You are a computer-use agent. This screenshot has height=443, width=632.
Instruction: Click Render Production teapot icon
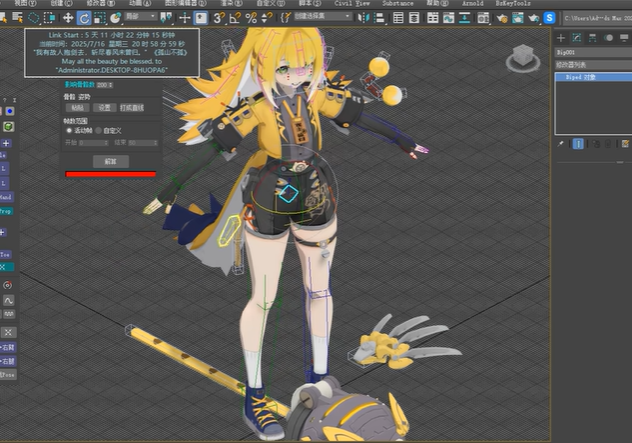[x=534, y=18]
